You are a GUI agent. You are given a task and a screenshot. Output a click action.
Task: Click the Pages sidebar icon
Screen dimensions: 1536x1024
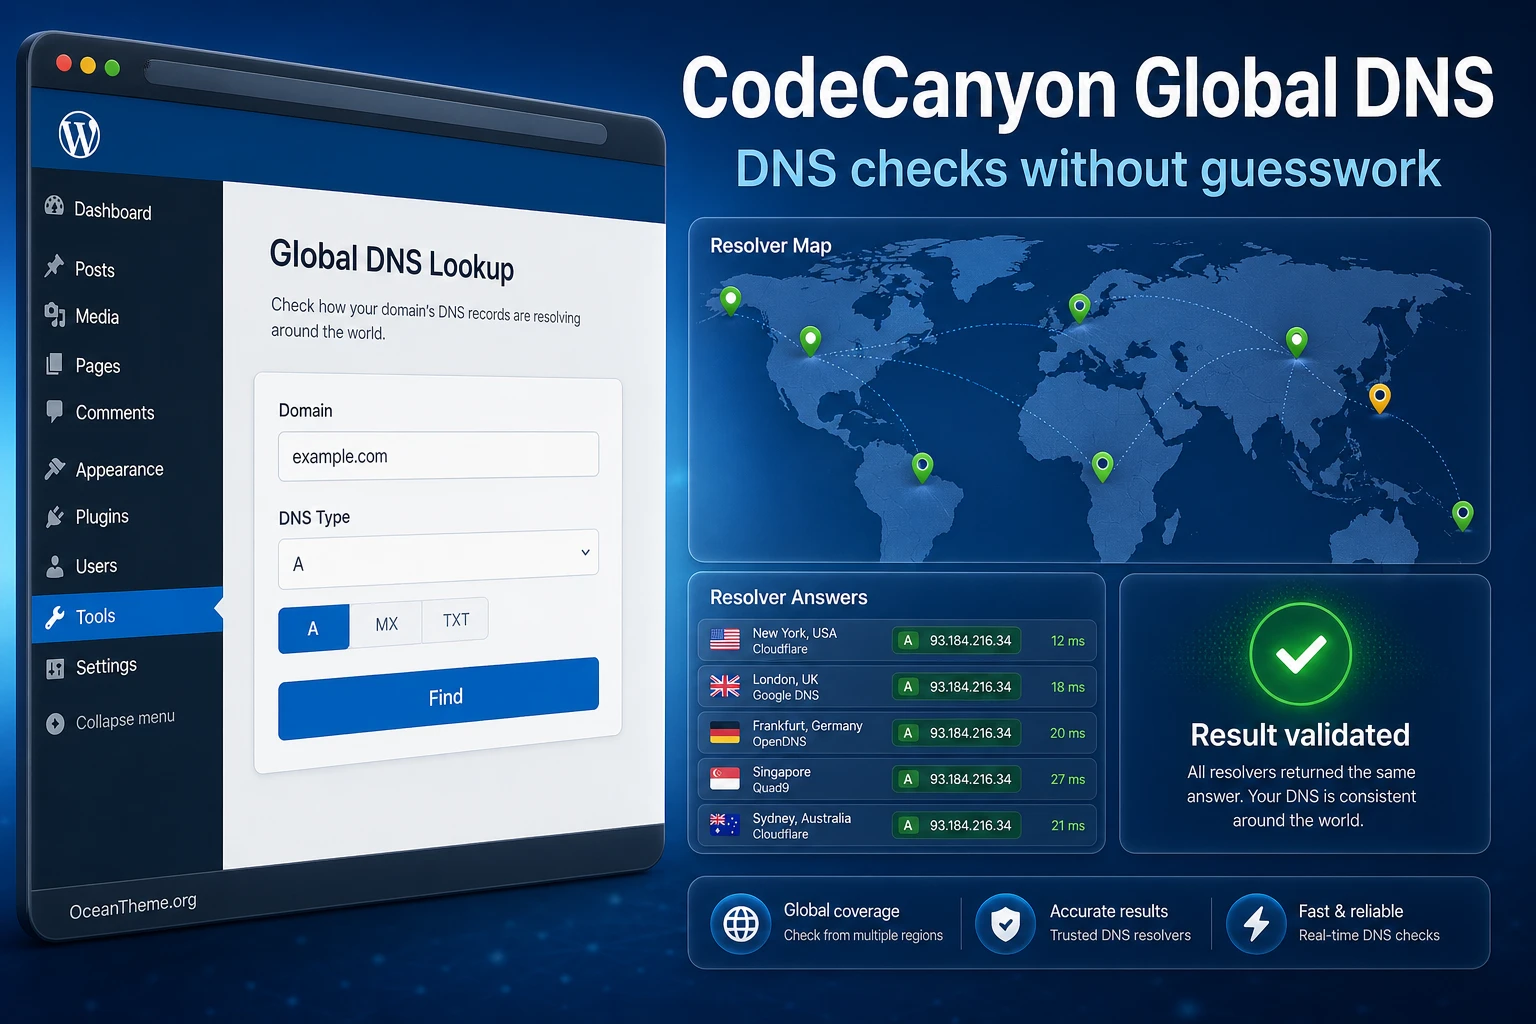click(x=54, y=364)
